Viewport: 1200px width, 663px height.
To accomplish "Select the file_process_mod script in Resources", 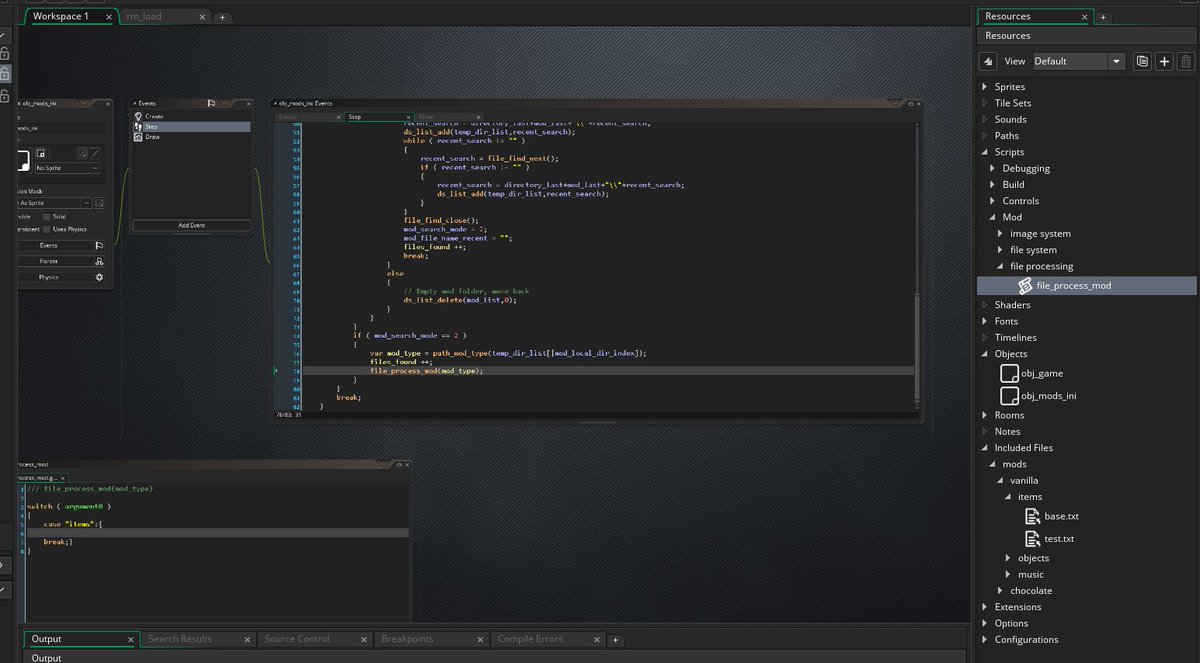I will tap(1075, 285).
